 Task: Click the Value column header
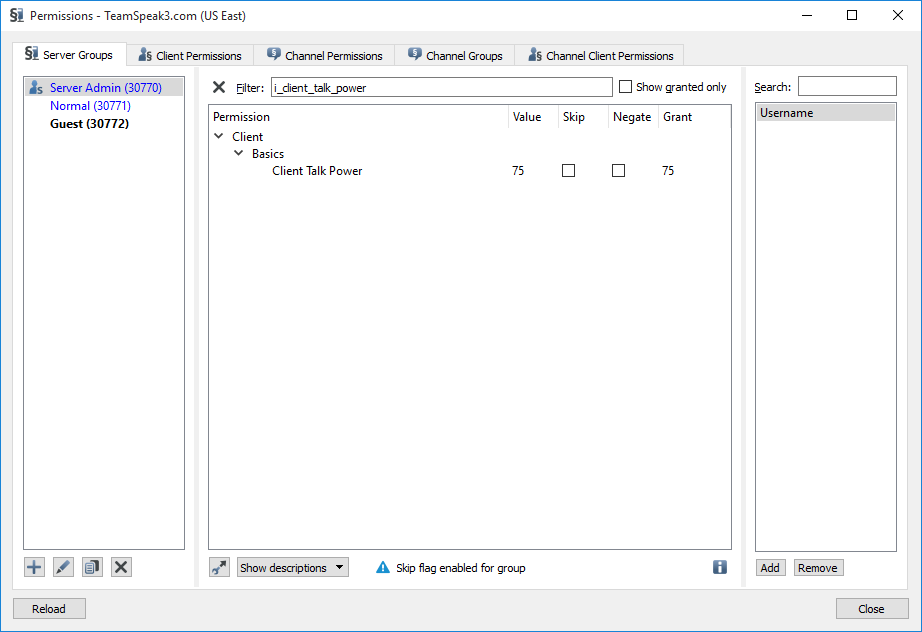click(x=533, y=117)
